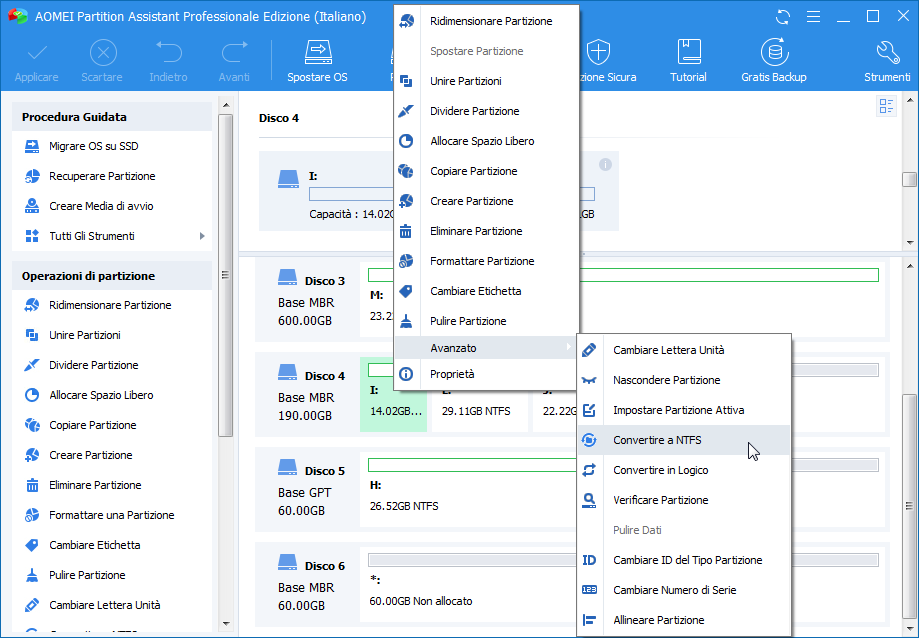Image resolution: width=919 pixels, height=638 pixels.
Task: Click Cambiare Lettera Unità in submenu
Action: tap(668, 350)
